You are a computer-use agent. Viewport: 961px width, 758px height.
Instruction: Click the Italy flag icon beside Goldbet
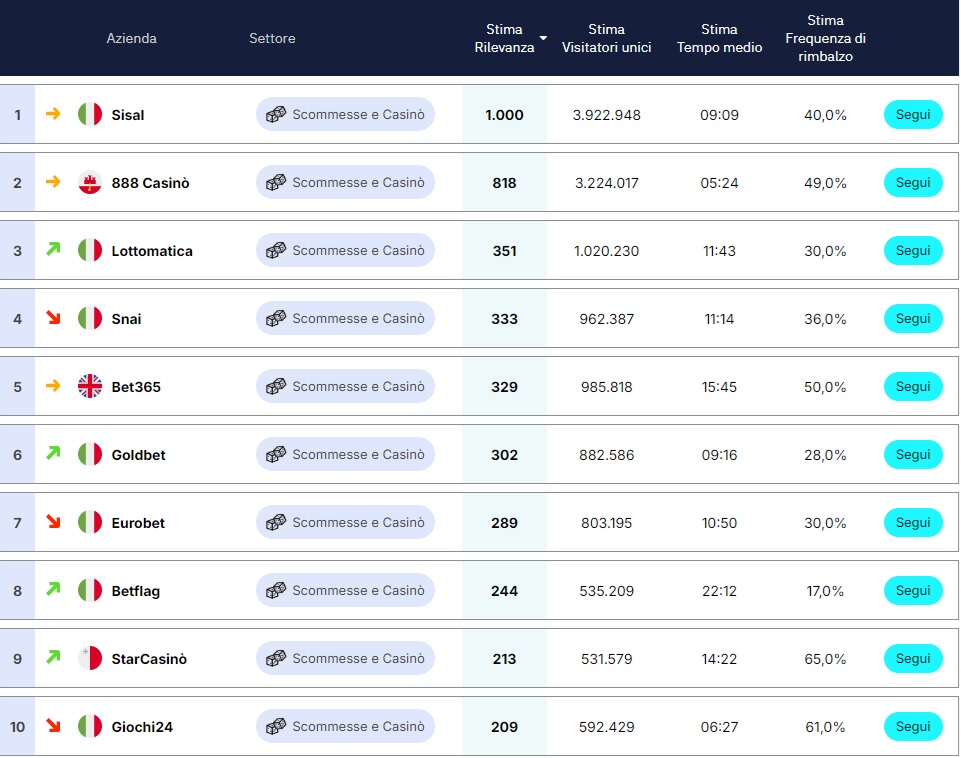coord(90,455)
